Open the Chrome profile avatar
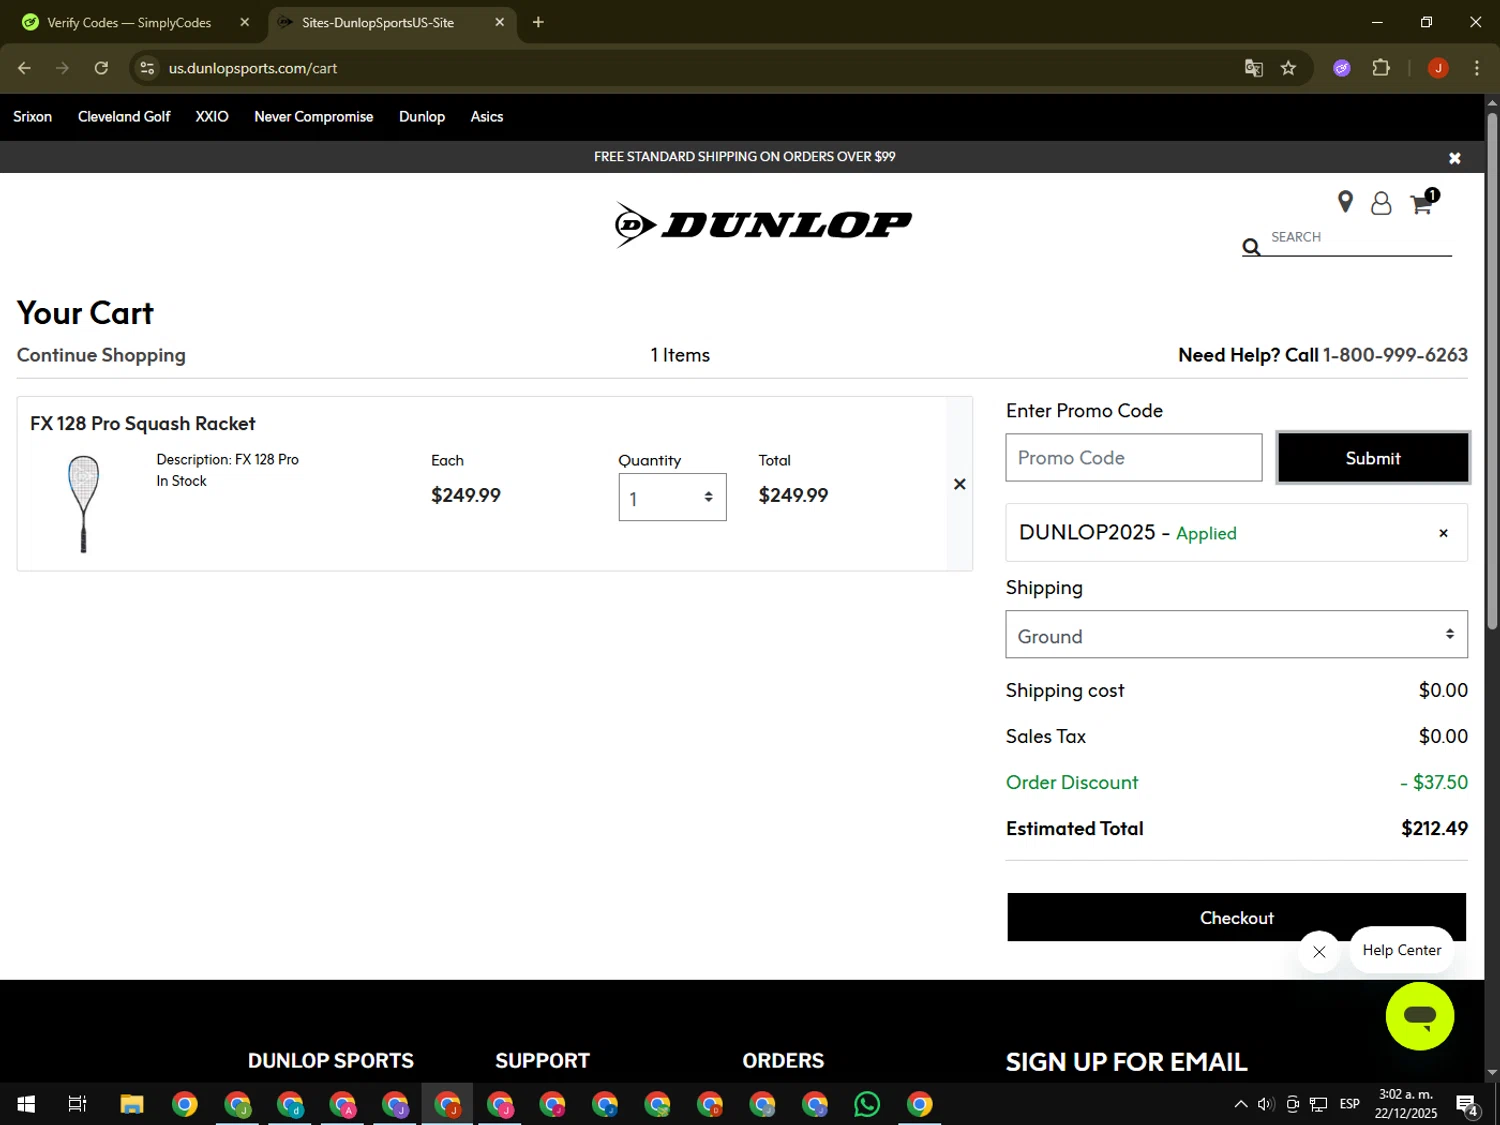1500x1125 pixels. click(x=1438, y=68)
